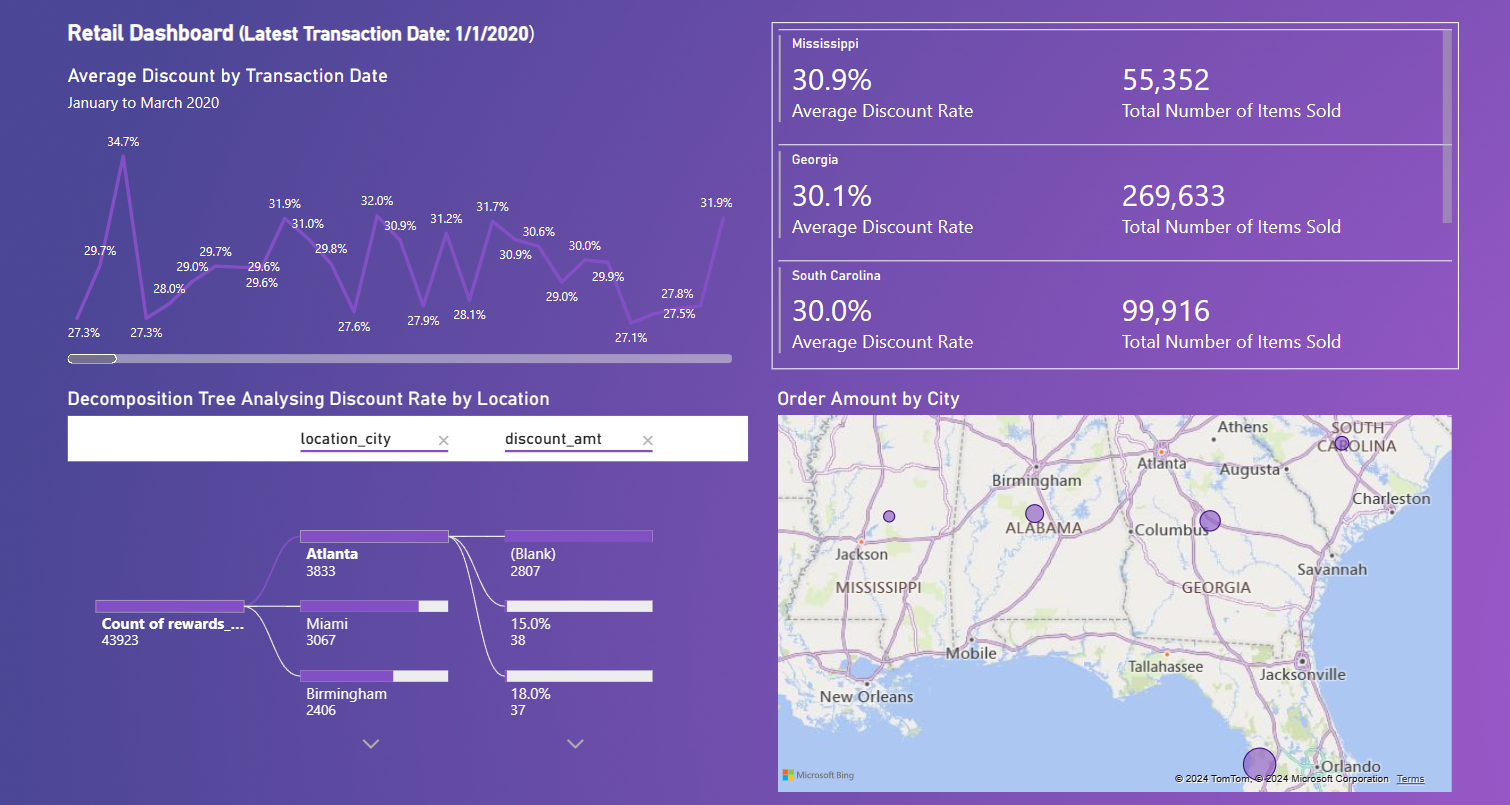The image size is (1510, 805).
Task: Click the Savannah label on the map
Action: tap(1332, 569)
